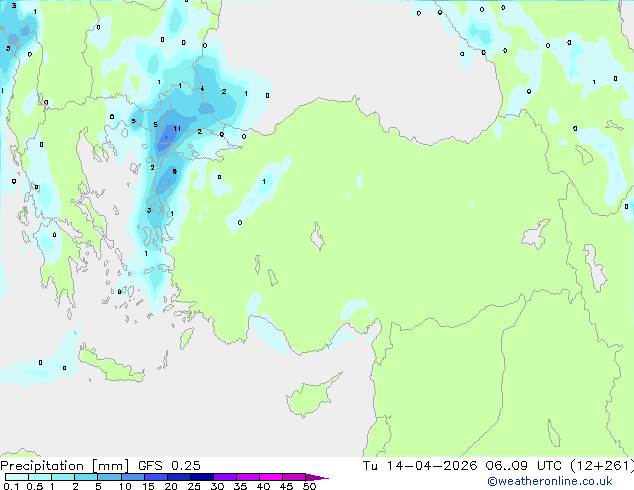Click the 0.5–1 mm legend color swatch
This screenshot has width=634, height=490.
point(40,477)
